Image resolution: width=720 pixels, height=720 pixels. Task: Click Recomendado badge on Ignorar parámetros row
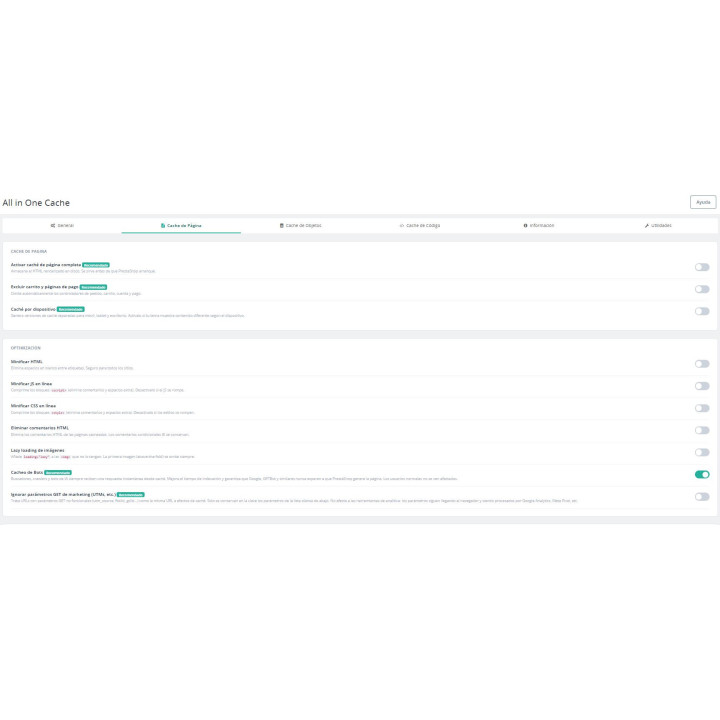(131, 495)
